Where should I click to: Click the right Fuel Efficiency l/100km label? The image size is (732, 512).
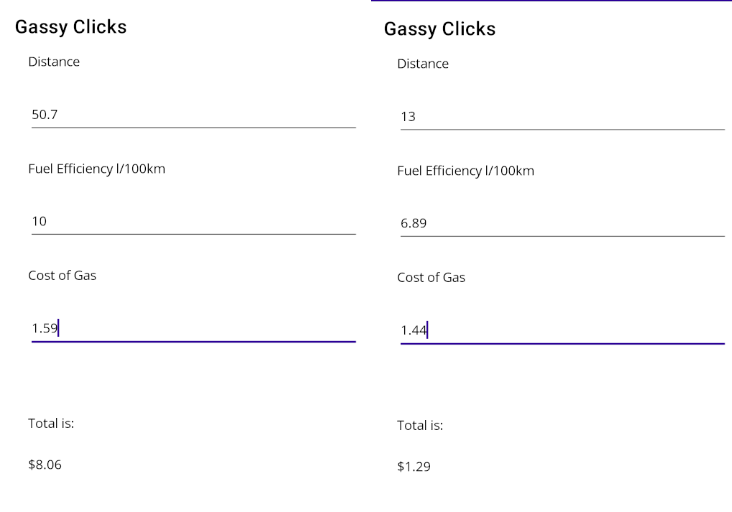click(466, 170)
